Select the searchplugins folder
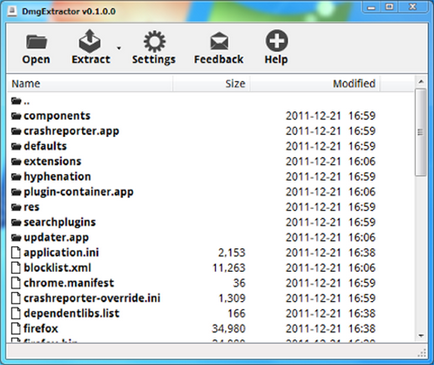434x365 pixels. (x=53, y=222)
